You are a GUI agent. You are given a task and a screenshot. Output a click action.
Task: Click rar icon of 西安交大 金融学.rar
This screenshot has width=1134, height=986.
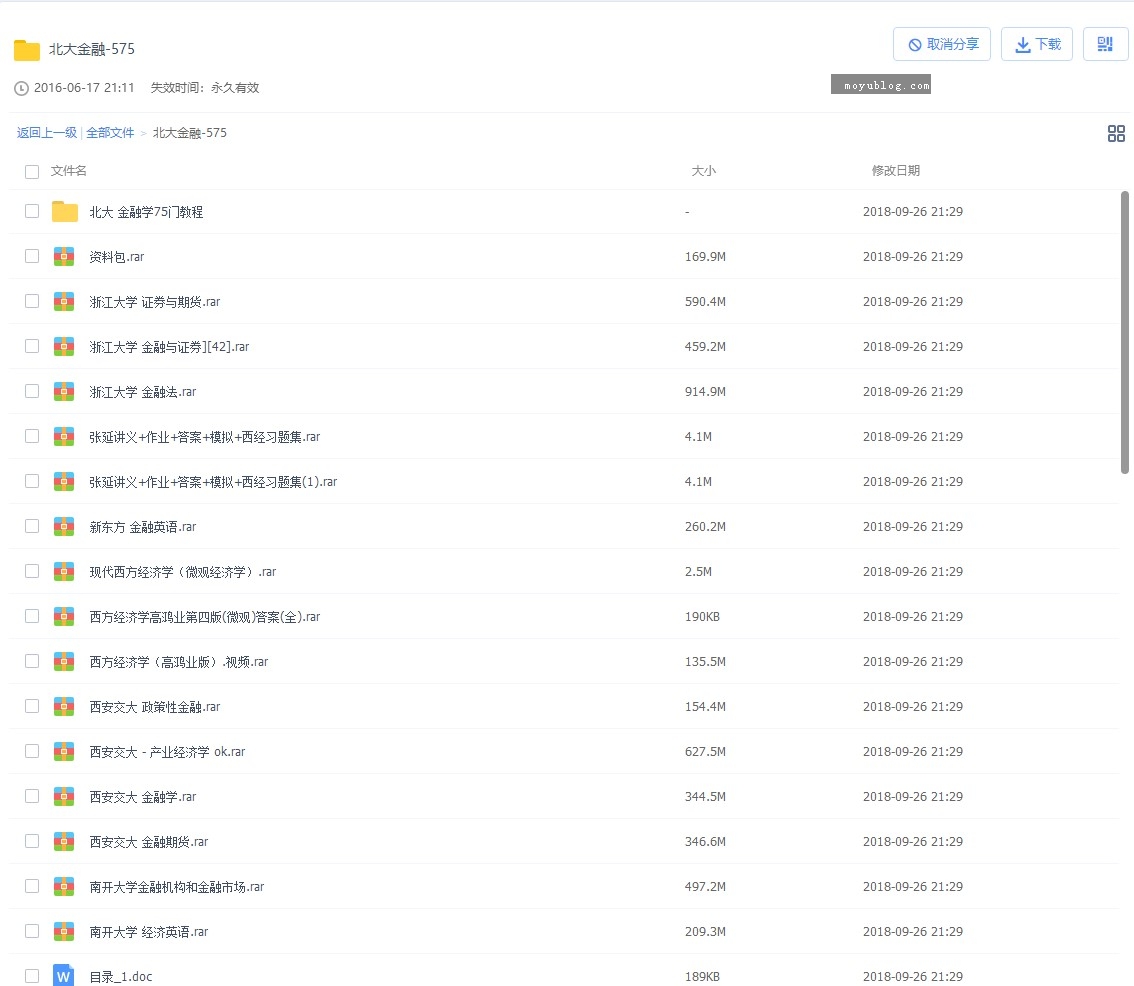(64, 796)
